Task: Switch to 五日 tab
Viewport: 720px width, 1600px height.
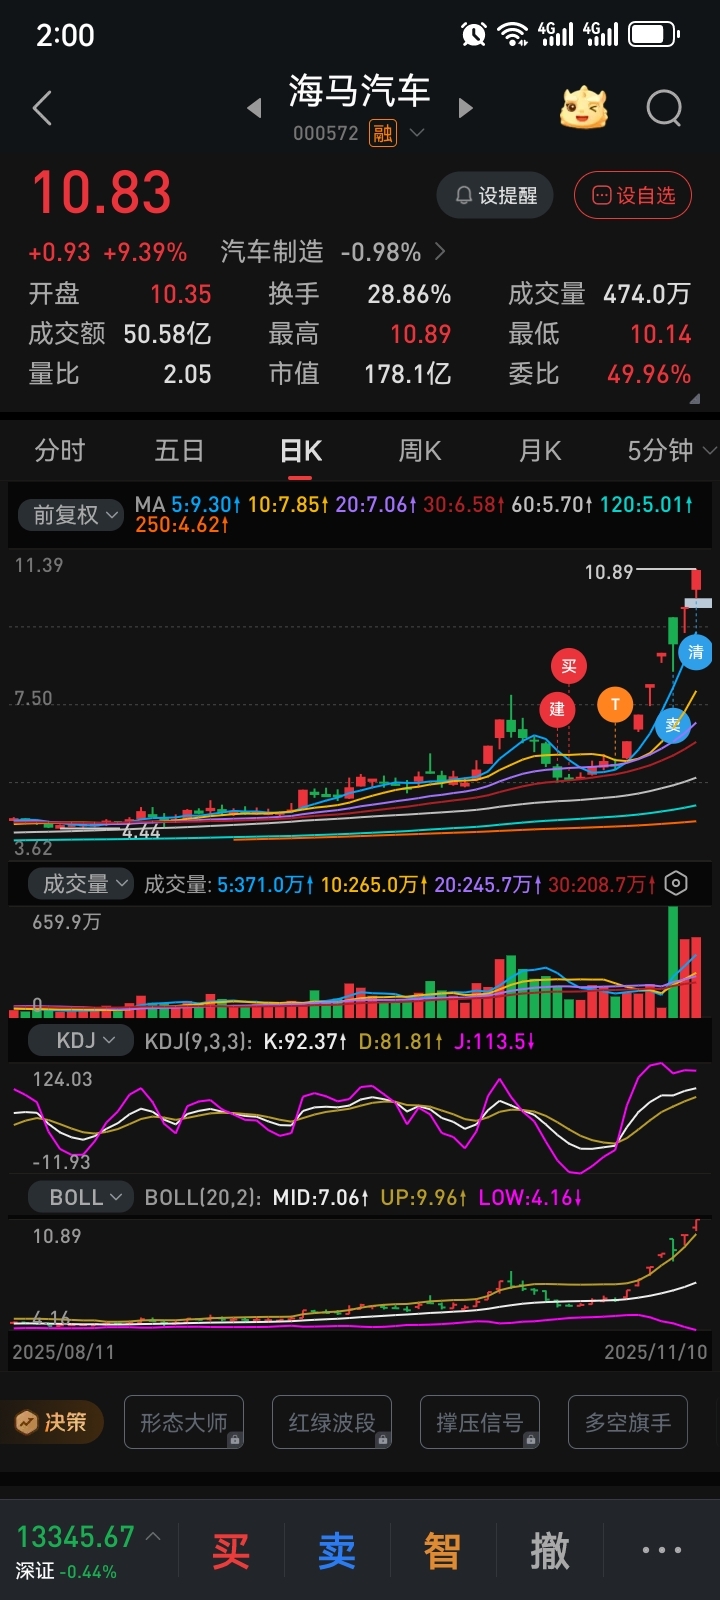Action: point(180,451)
